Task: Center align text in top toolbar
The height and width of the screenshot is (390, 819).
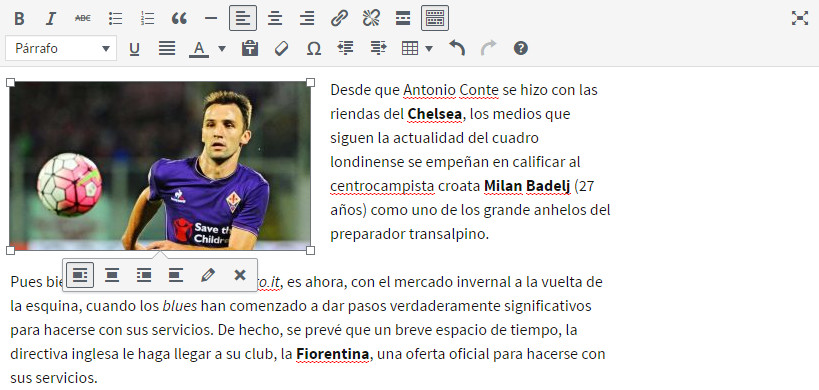Action: coord(275,19)
